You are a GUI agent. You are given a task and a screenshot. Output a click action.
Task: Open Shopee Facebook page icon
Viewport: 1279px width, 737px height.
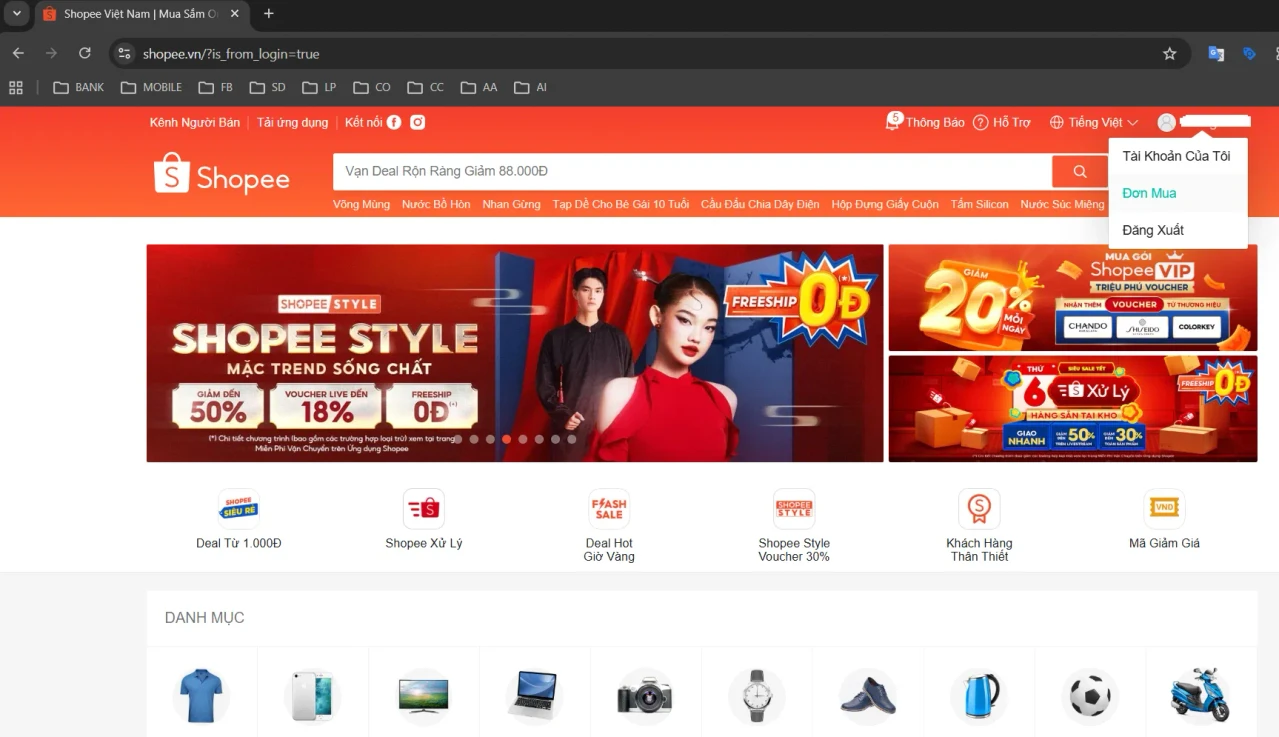tap(394, 122)
